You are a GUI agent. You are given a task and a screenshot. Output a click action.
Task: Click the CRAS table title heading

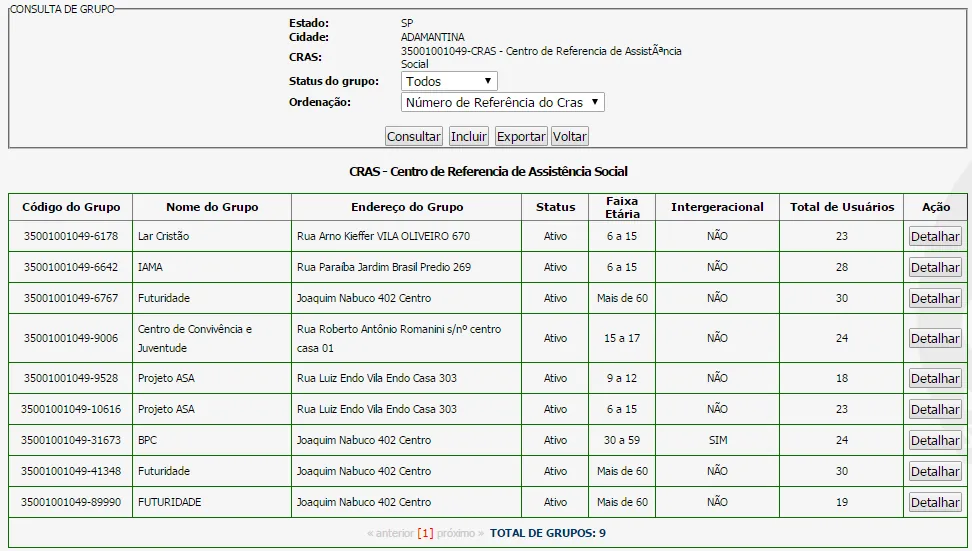(488, 172)
